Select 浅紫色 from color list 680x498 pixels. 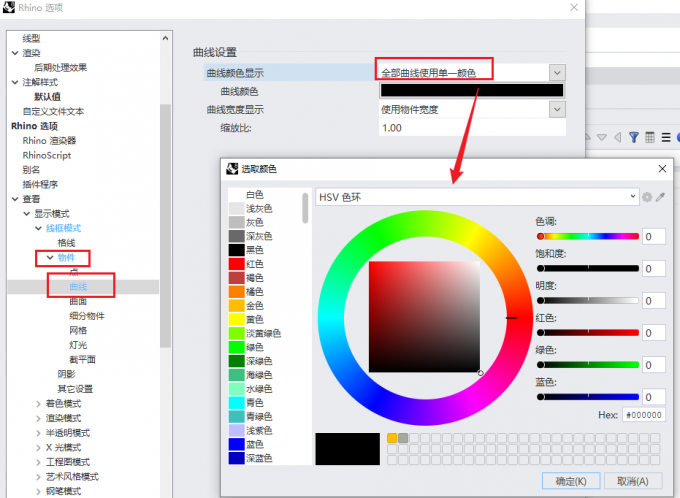[x=259, y=430]
